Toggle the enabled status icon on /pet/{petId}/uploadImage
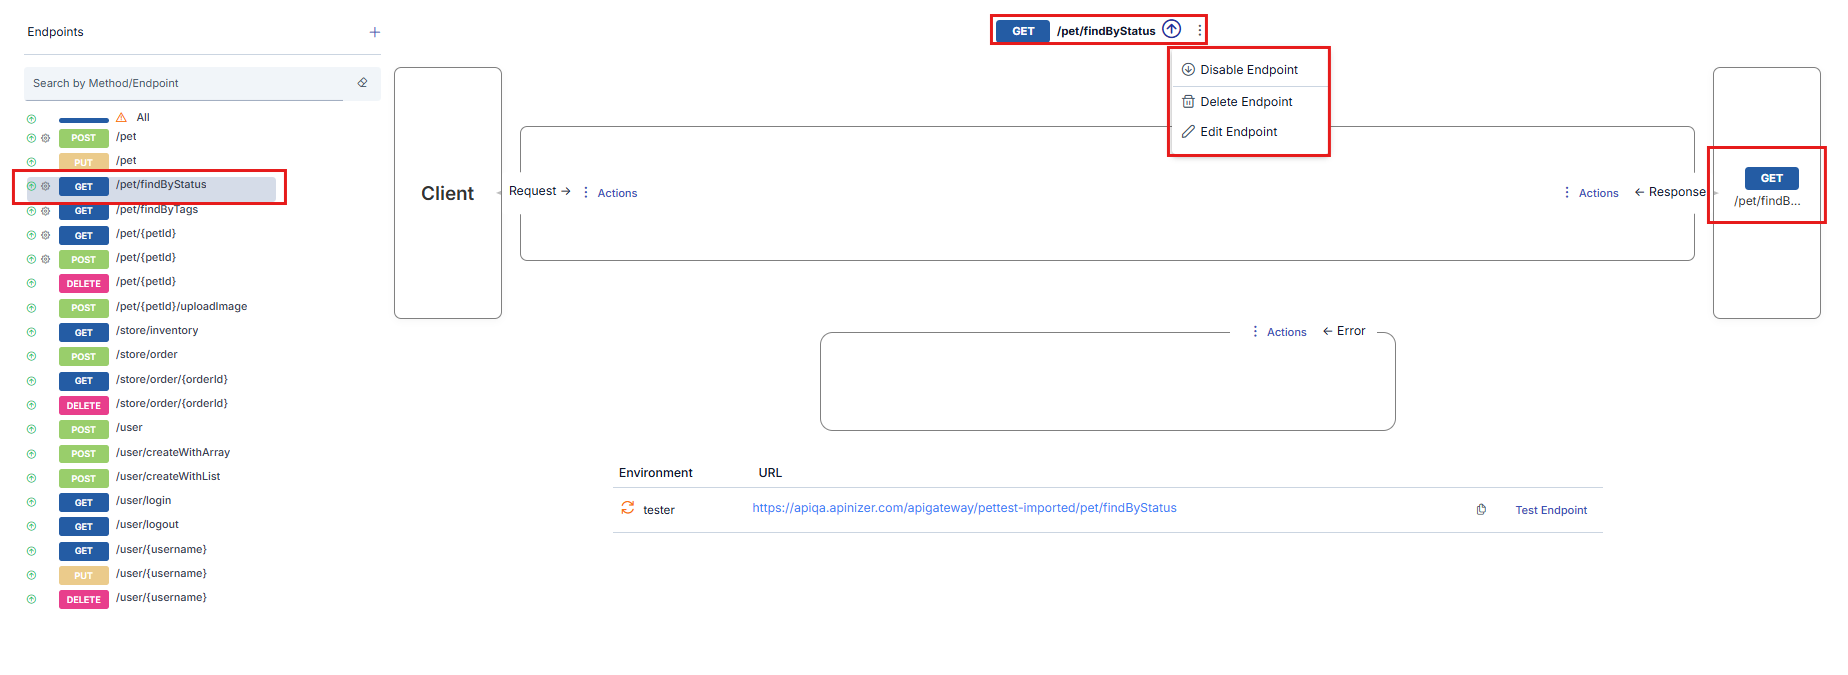Viewport: 1848px width, 675px height. tap(31, 308)
